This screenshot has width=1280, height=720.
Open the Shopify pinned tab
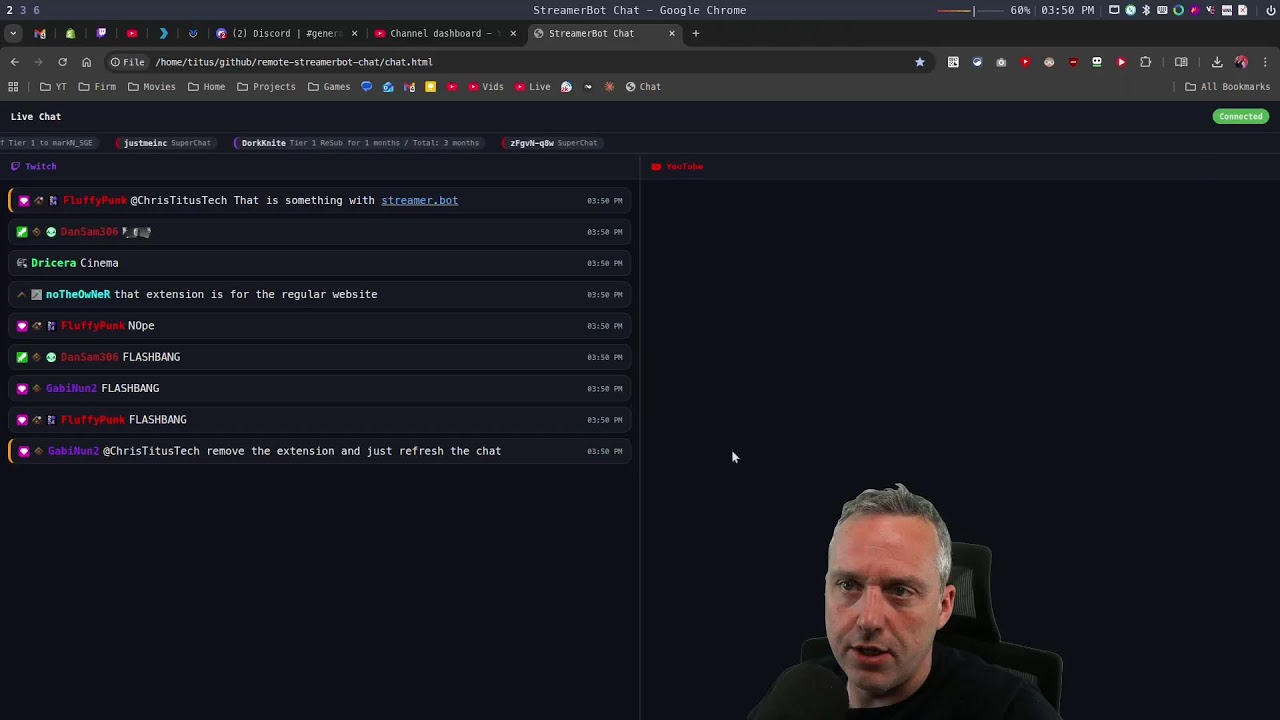click(x=70, y=33)
